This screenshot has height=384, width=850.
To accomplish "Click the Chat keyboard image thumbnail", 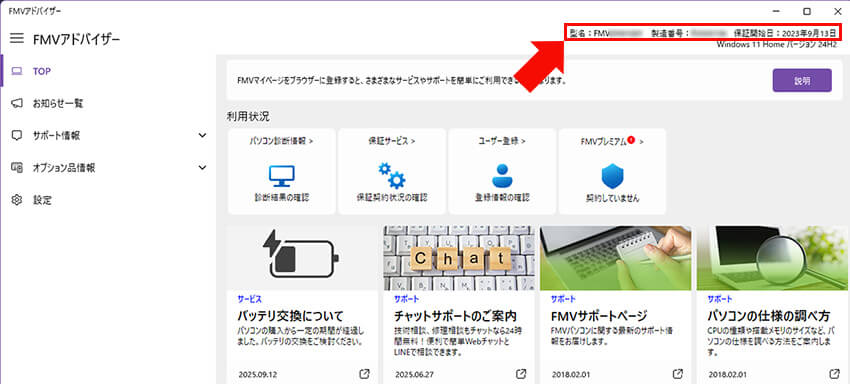I will 459,258.
